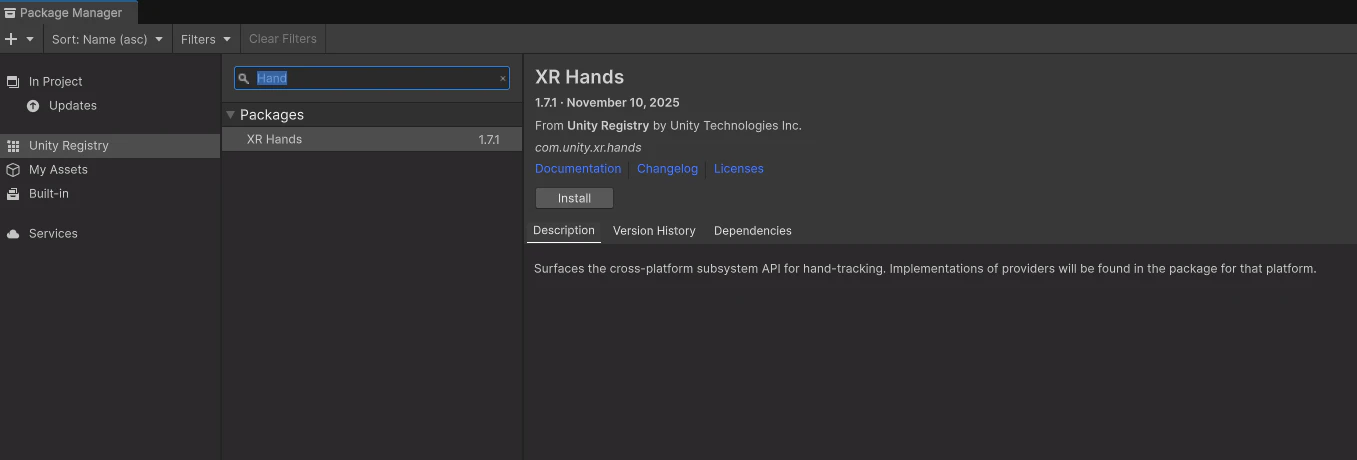Click version 1.7.1 in the package list

click(489, 140)
